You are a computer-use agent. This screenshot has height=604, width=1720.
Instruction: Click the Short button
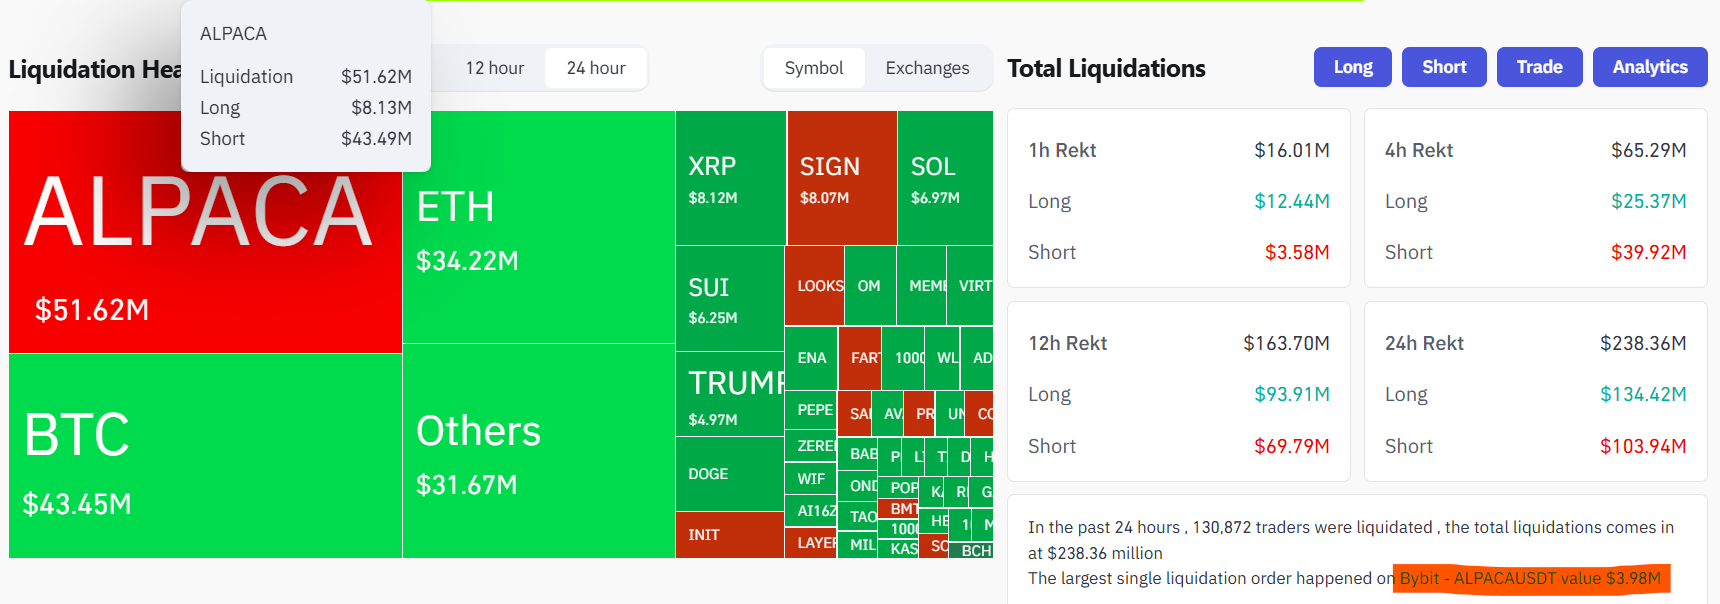click(x=1443, y=67)
